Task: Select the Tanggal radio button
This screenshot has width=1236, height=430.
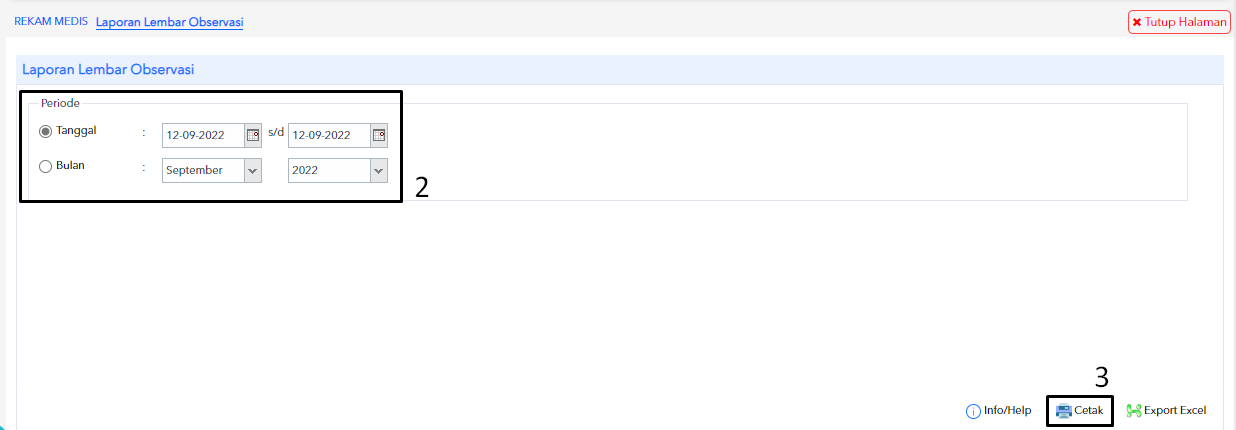Action: pyautogui.click(x=45, y=131)
